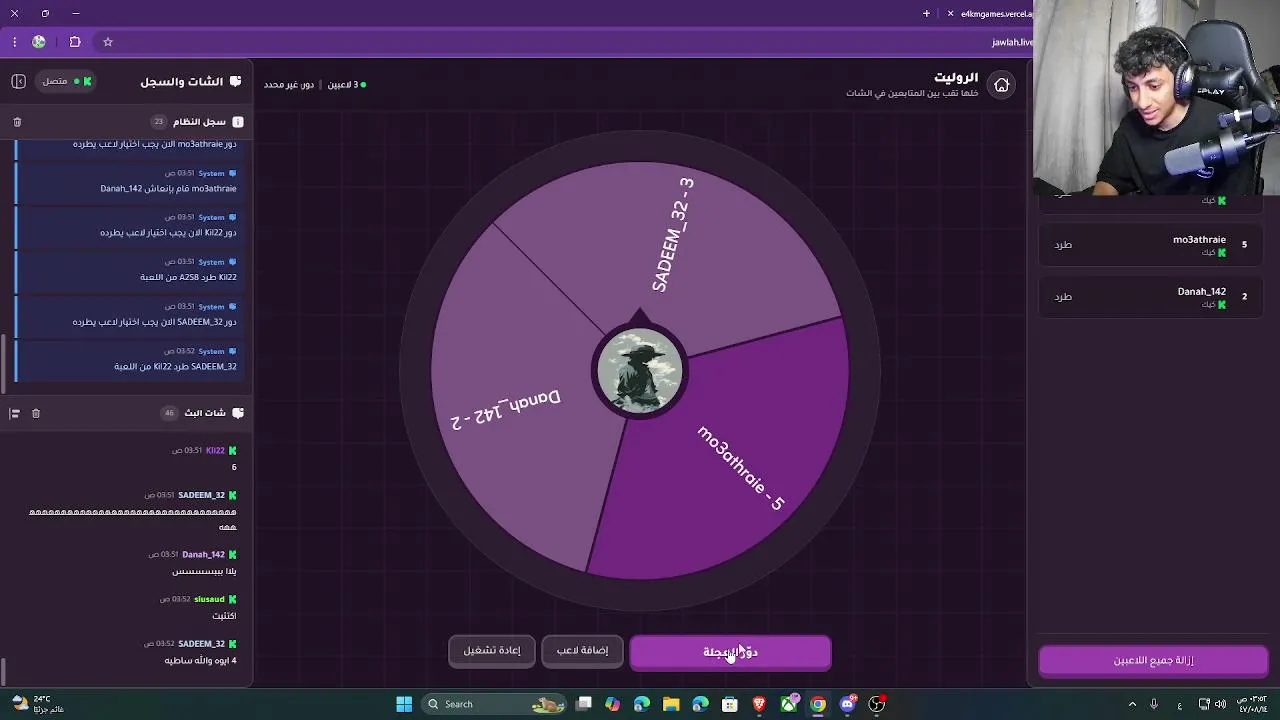1280x720 pixels.
Task: Click log entry SADEEM_32 طرد Kil22
Action: pyautogui.click(x=127, y=359)
